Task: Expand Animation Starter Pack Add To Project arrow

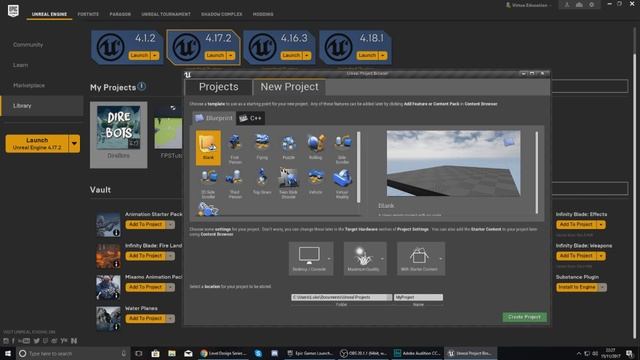Action: [171, 224]
